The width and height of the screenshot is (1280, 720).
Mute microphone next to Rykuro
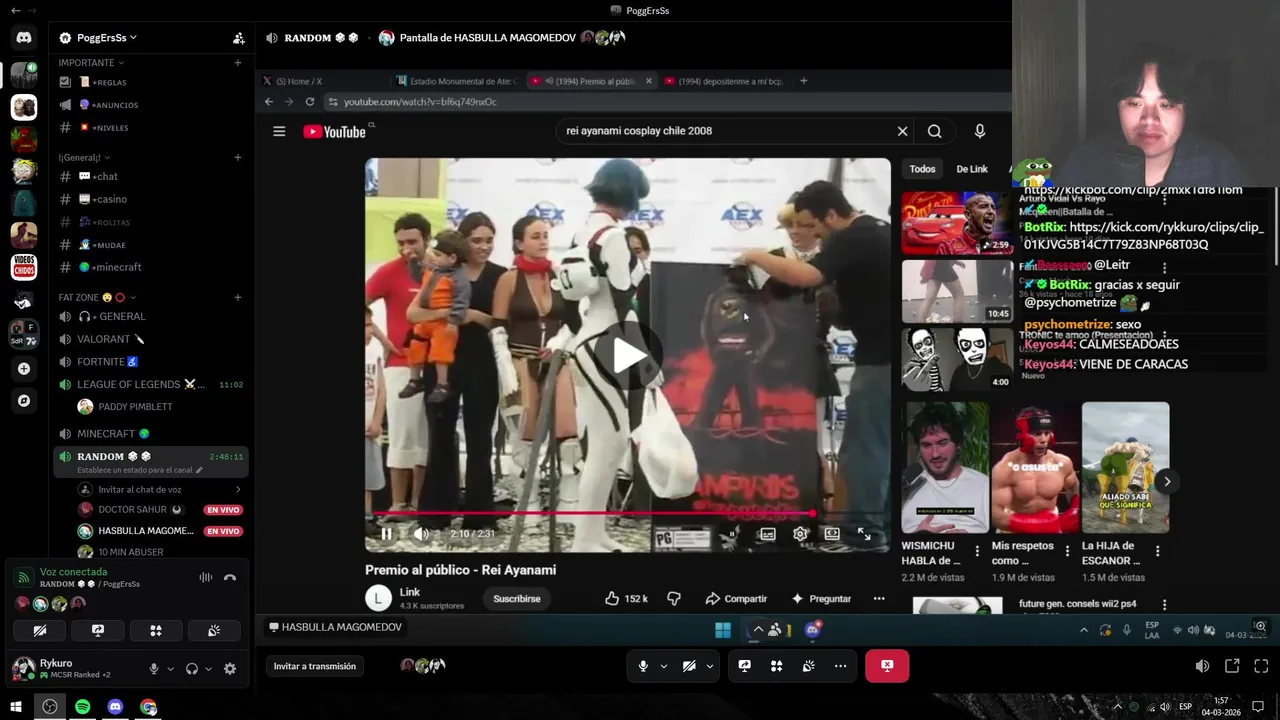click(154, 669)
